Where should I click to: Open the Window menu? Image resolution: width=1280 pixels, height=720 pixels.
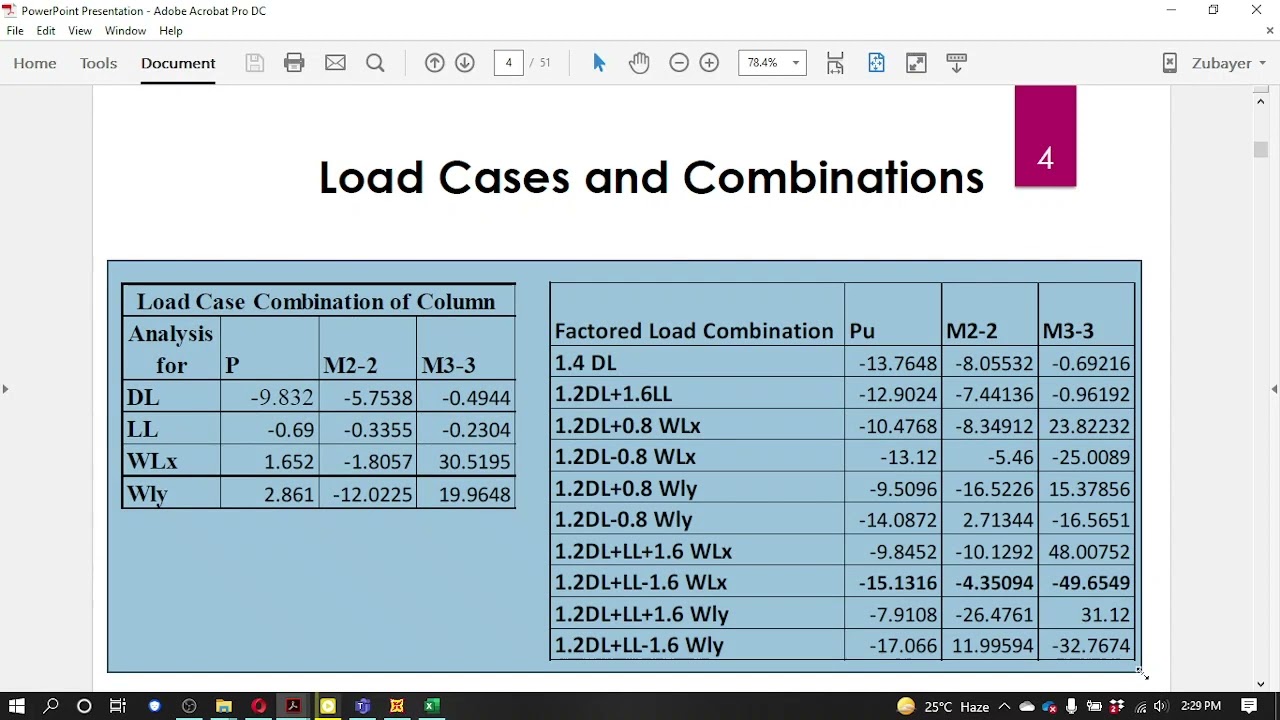tap(125, 31)
